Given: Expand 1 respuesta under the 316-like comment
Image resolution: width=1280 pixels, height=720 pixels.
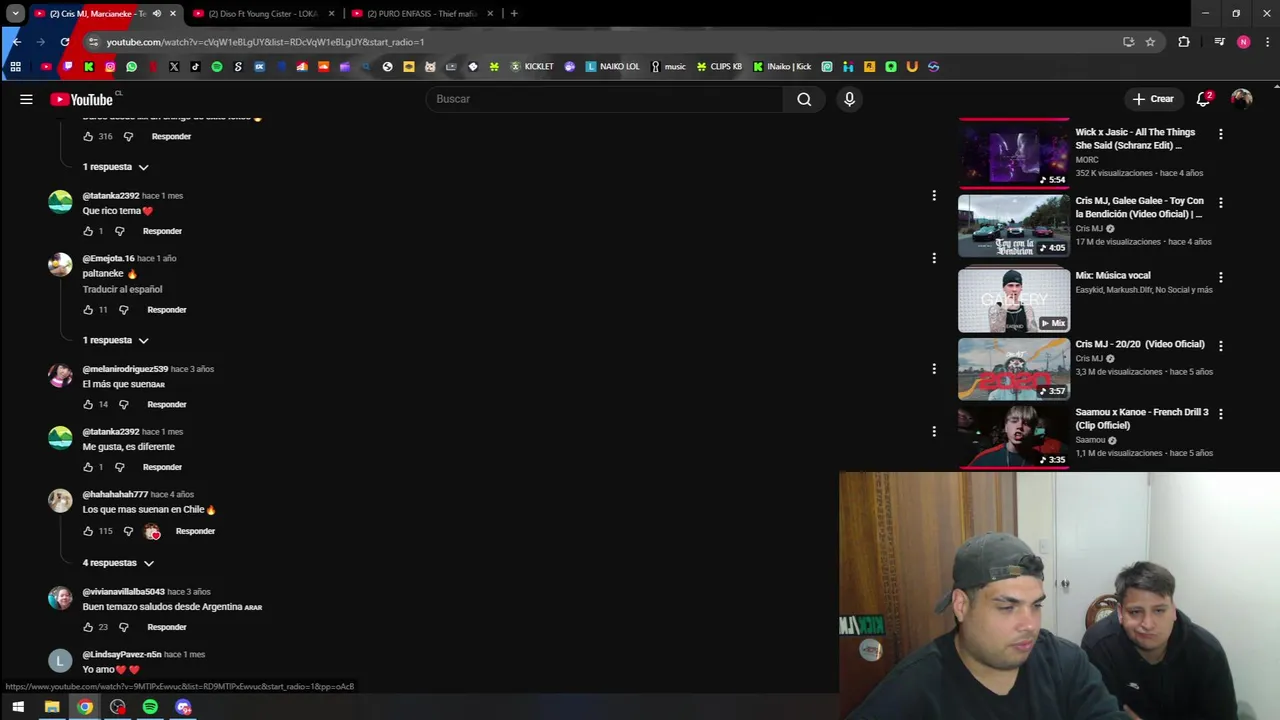Looking at the screenshot, I should [x=115, y=167].
